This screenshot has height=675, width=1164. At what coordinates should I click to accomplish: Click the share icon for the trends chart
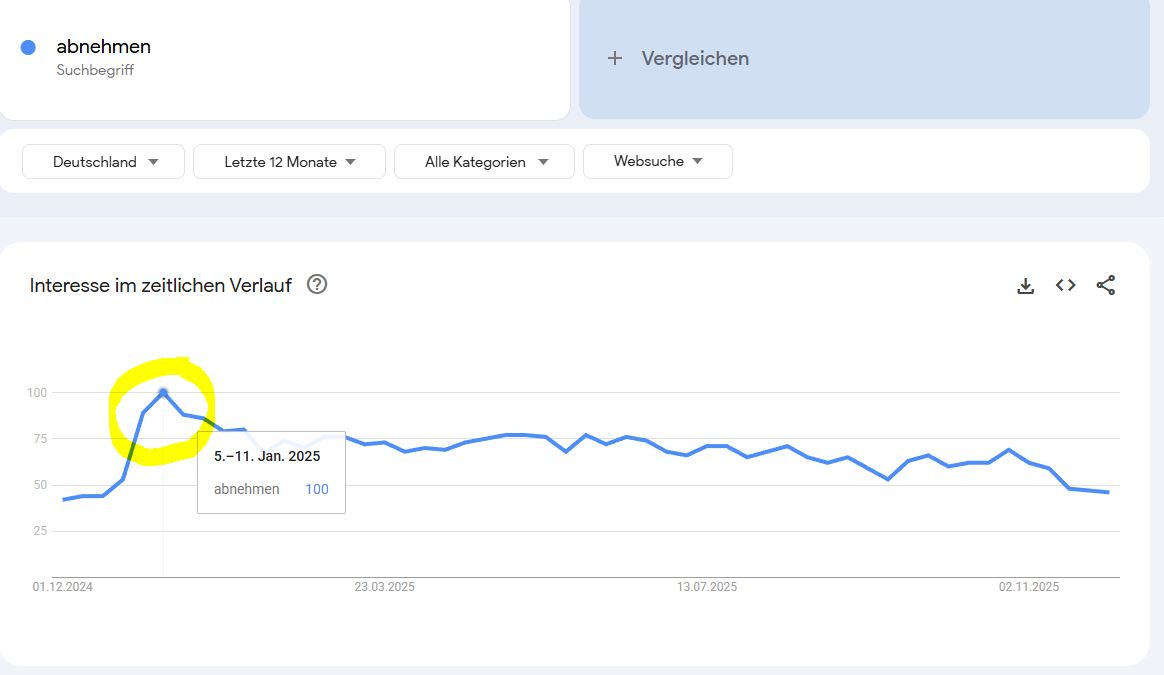point(1106,285)
